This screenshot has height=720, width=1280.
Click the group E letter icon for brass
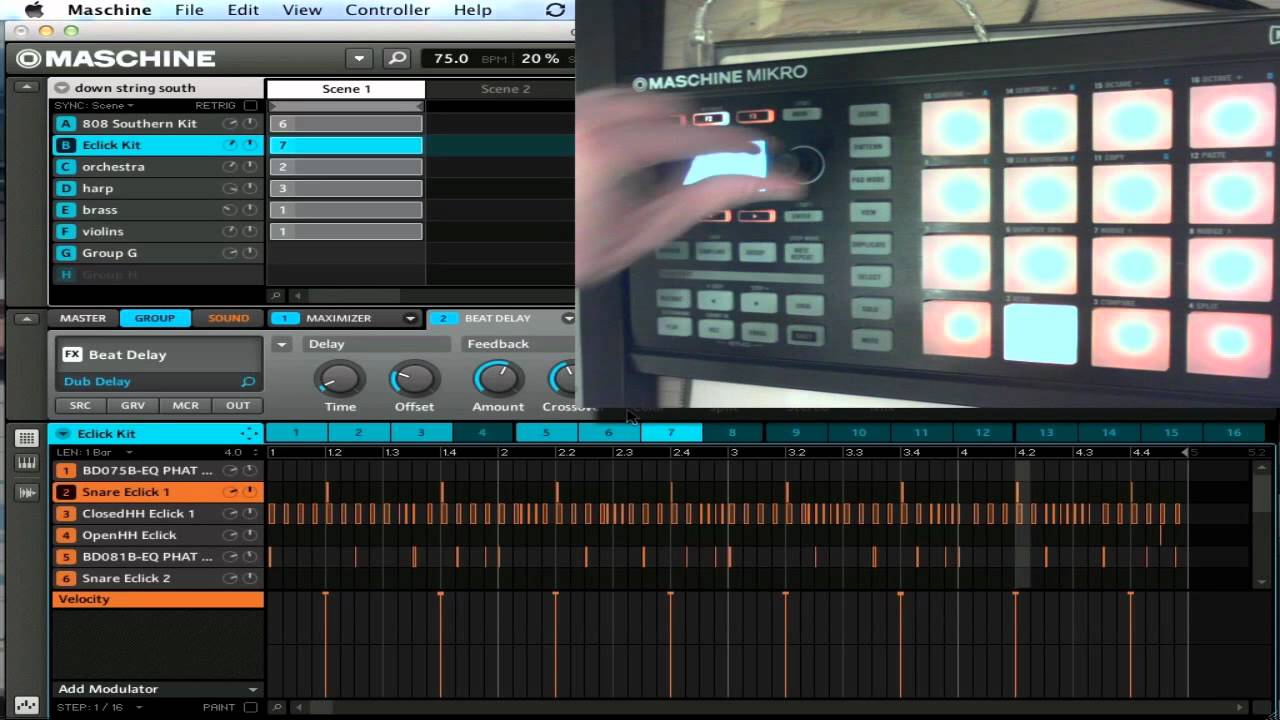[66, 210]
